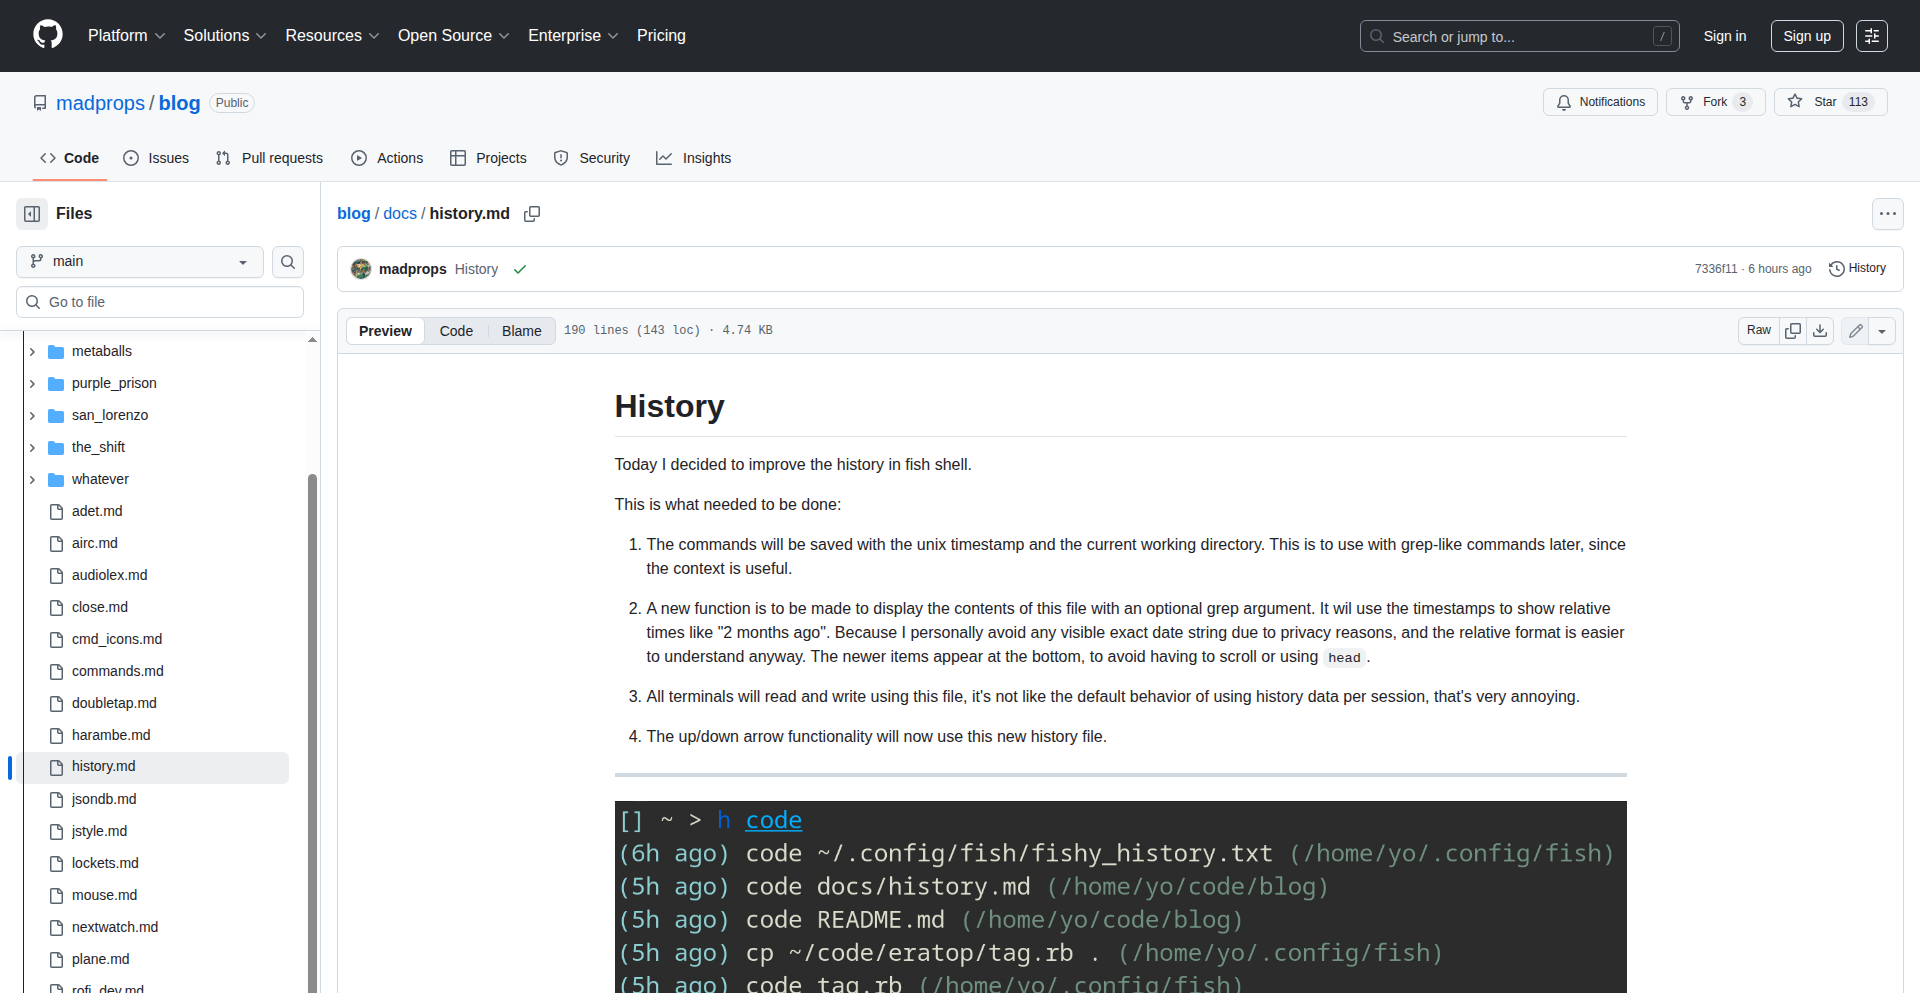Click the Sign up button

point(1806,36)
